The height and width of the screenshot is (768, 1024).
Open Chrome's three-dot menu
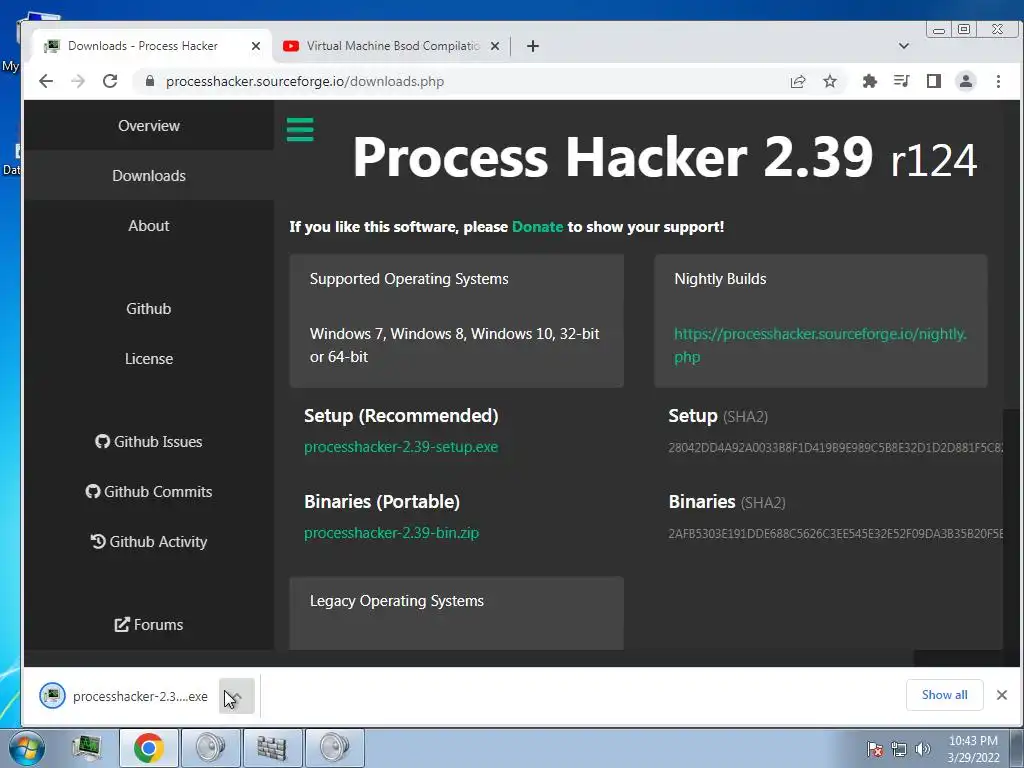[998, 82]
